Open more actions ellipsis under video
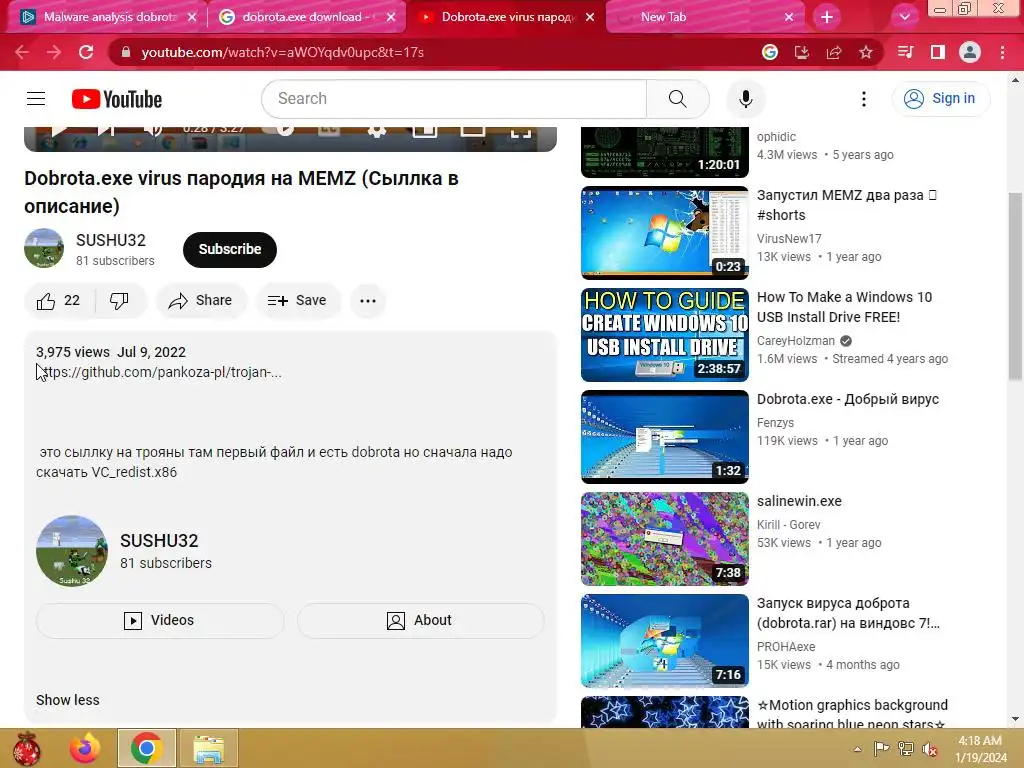Screen dimensions: 1024x768 (x=368, y=300)
